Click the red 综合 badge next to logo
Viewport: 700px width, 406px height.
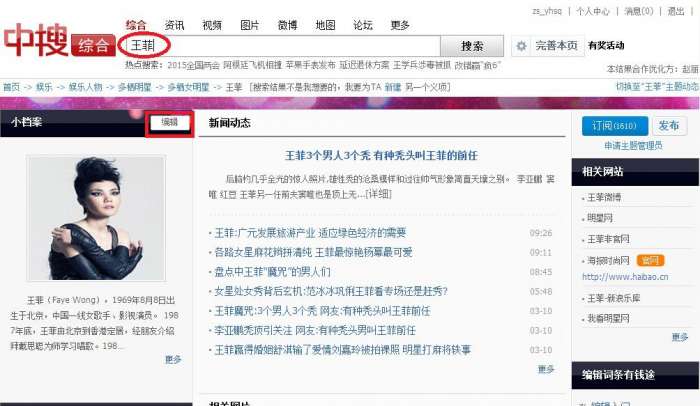93,46
